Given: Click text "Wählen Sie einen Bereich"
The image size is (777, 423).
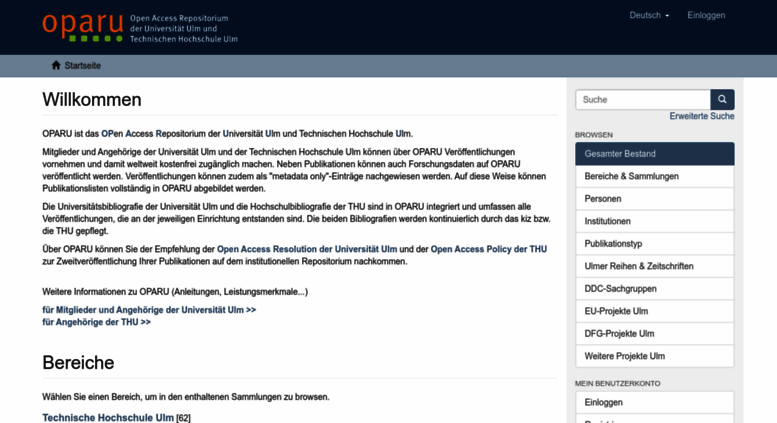Looking at the screenshot, I should point(92,397).
